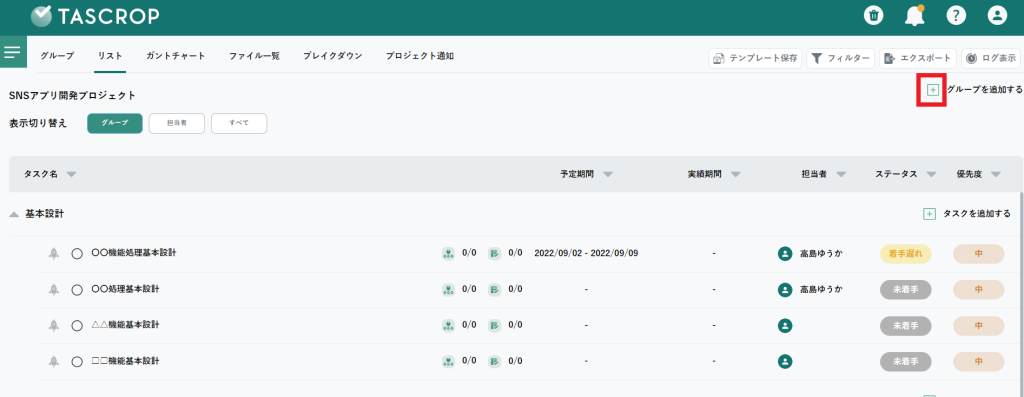Open タスク名 column sort dropdown
This screenshot has width=1024, height=397.
pyautogui.click(x=71, y=175)
